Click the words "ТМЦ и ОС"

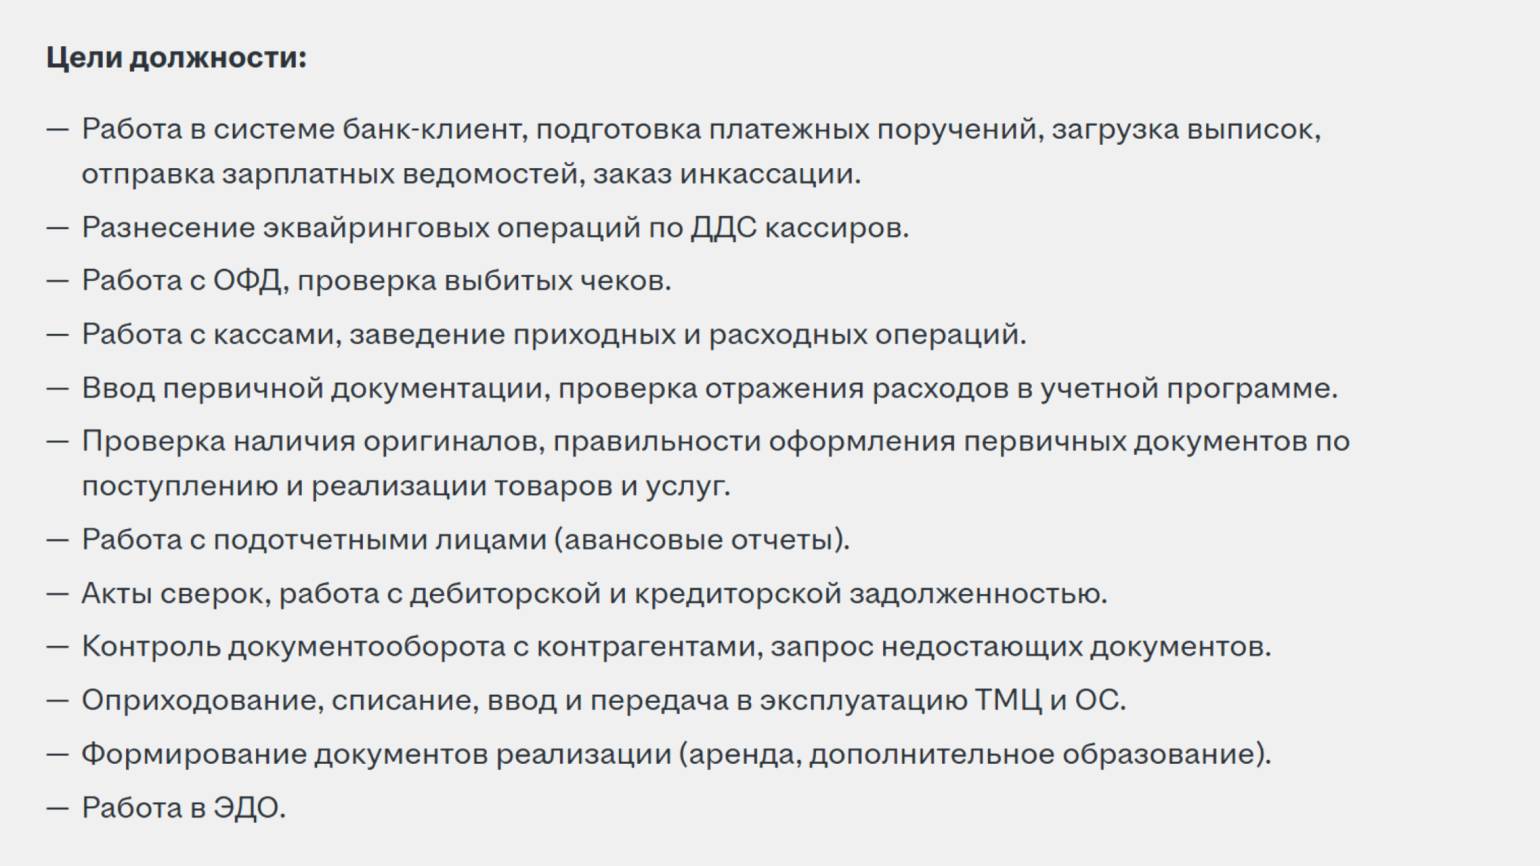pyautogui.click(x=1049, y=700)
